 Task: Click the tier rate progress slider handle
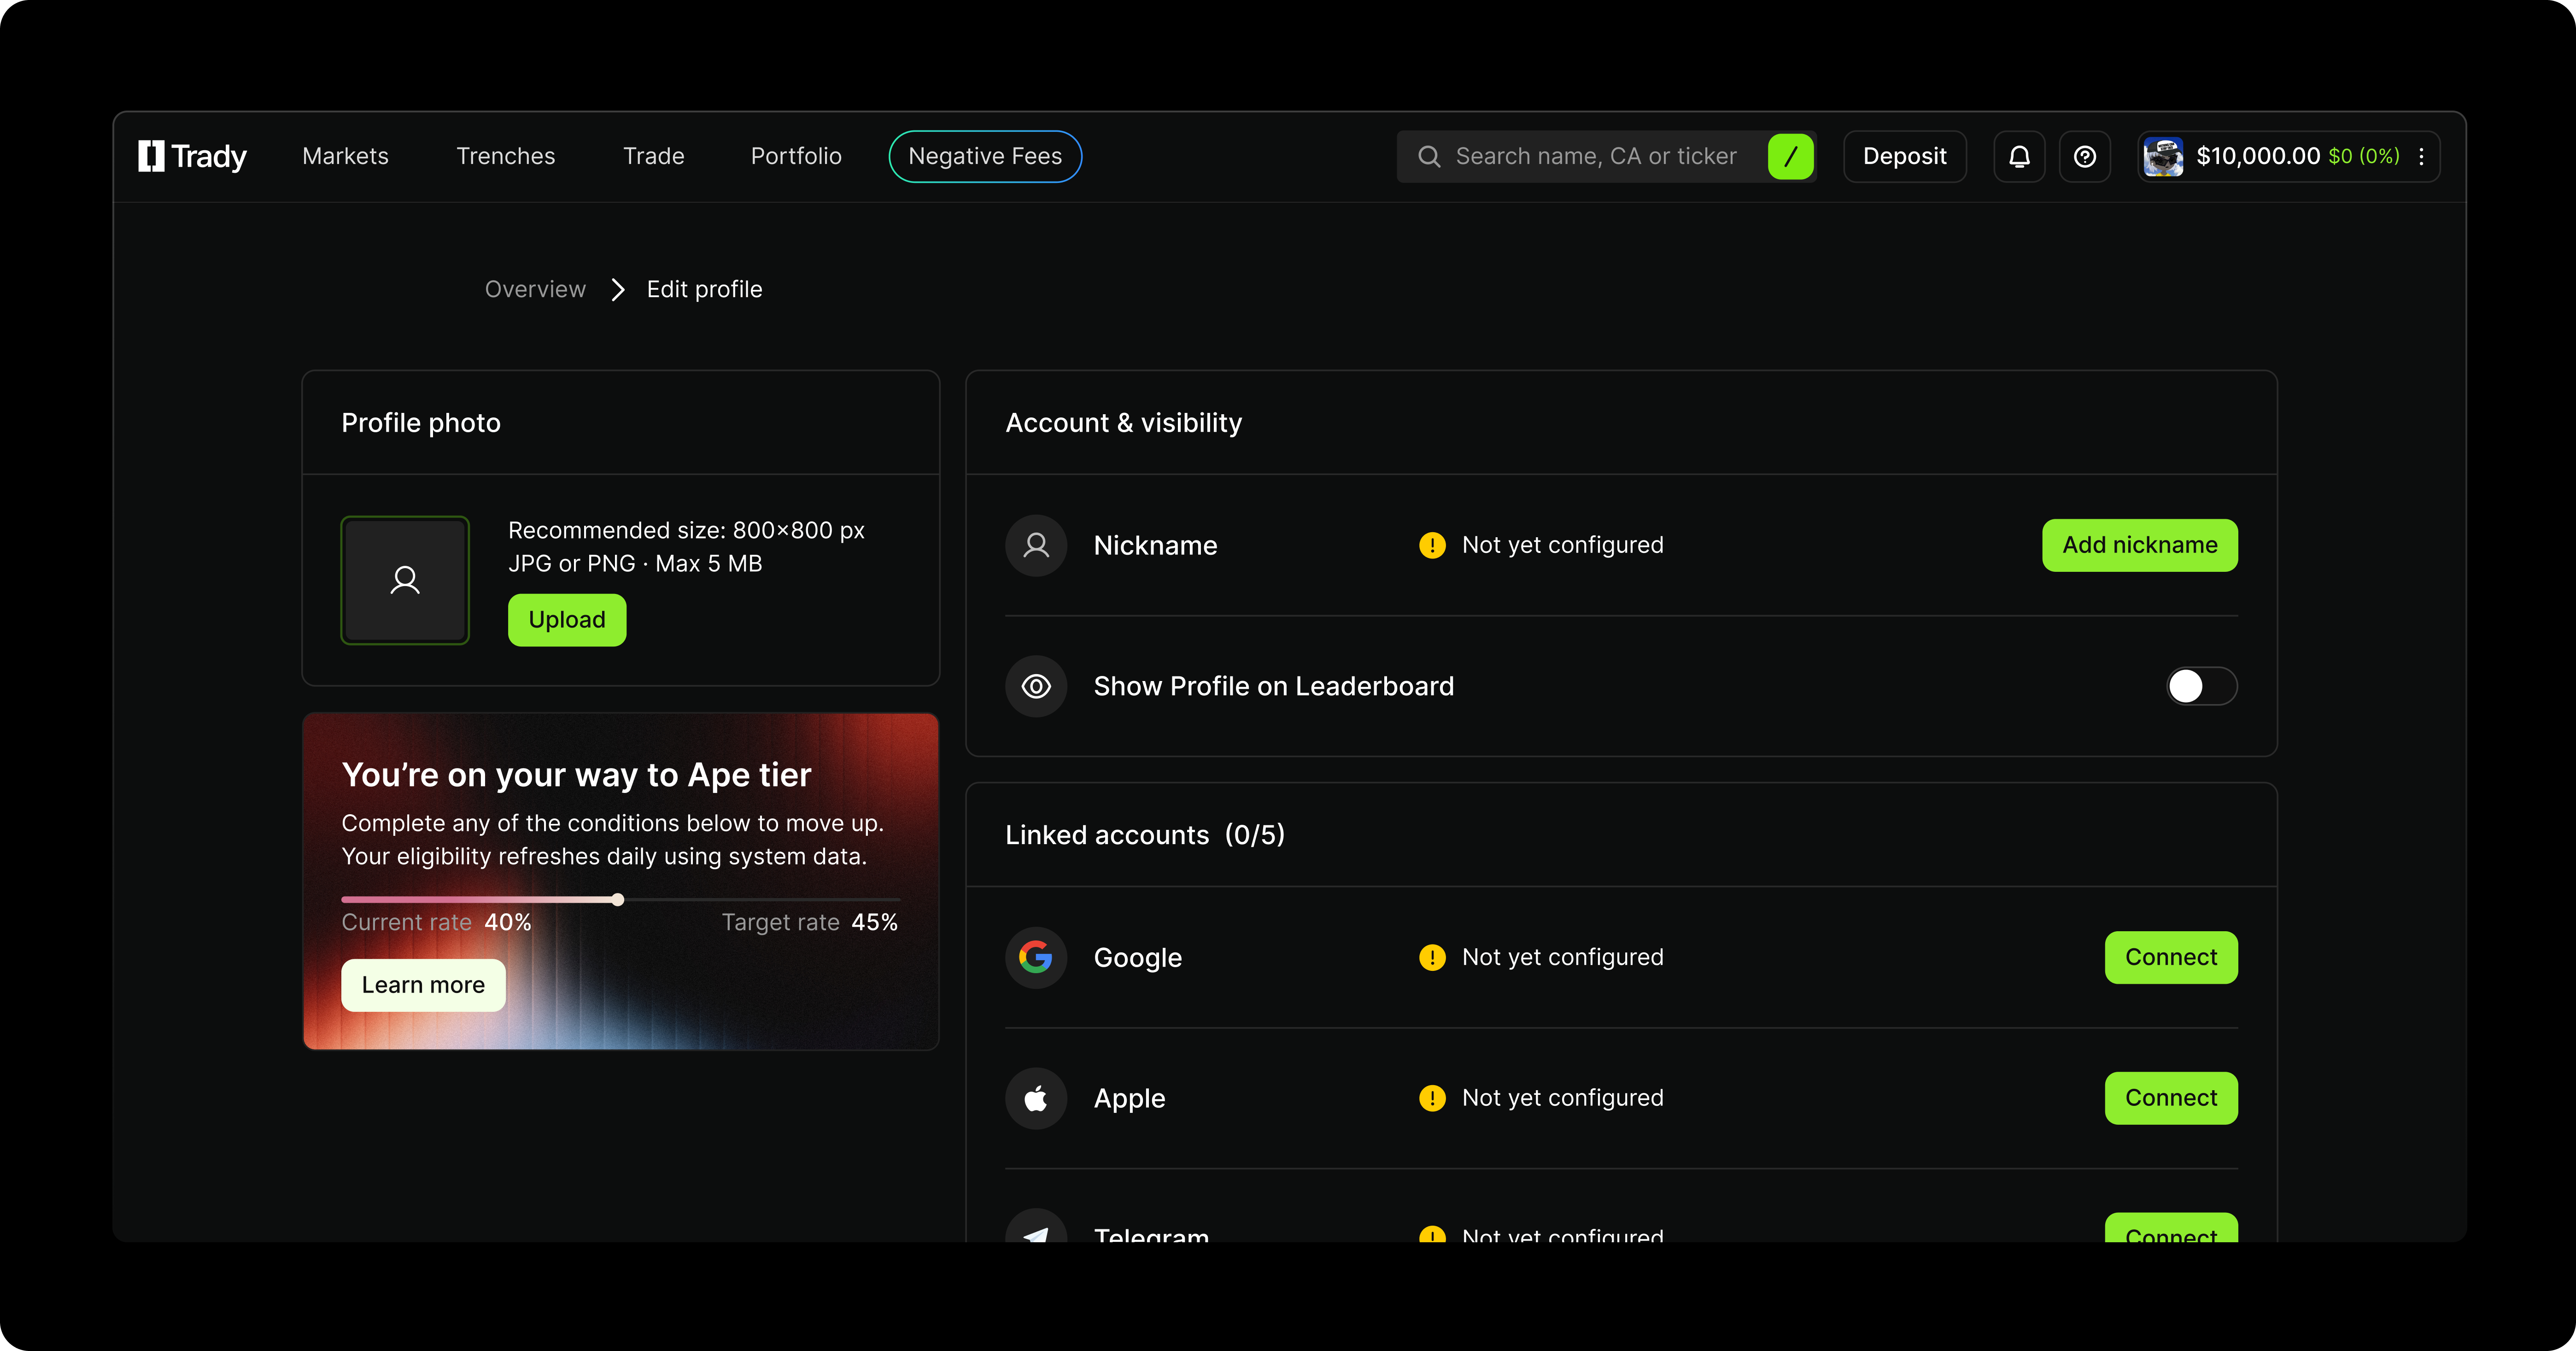[x=618, y=900]
